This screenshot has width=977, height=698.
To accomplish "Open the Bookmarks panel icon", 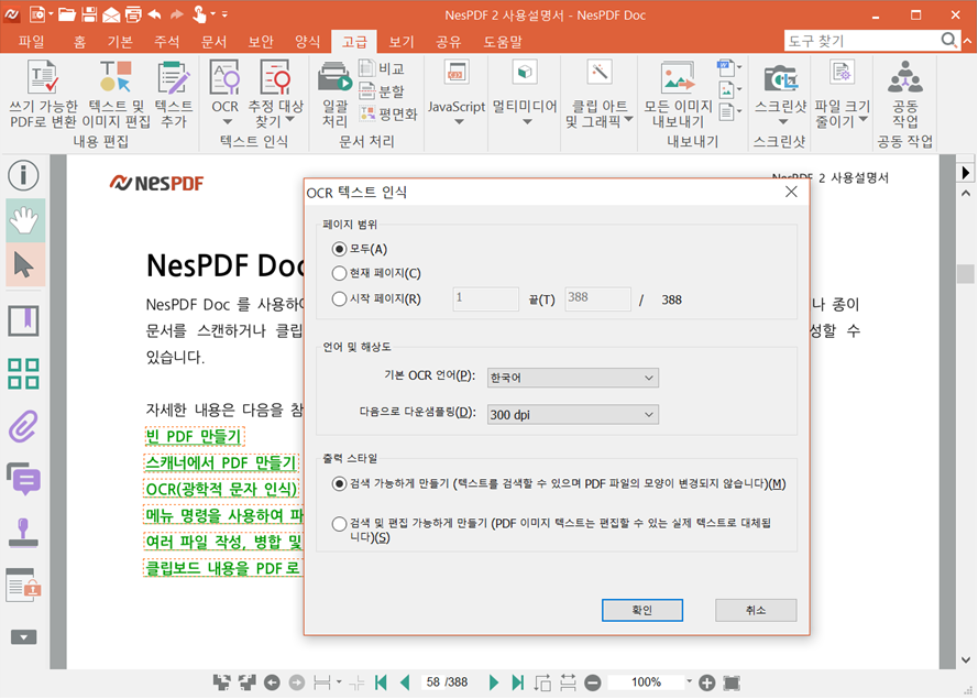I will (x=24, y=321).
